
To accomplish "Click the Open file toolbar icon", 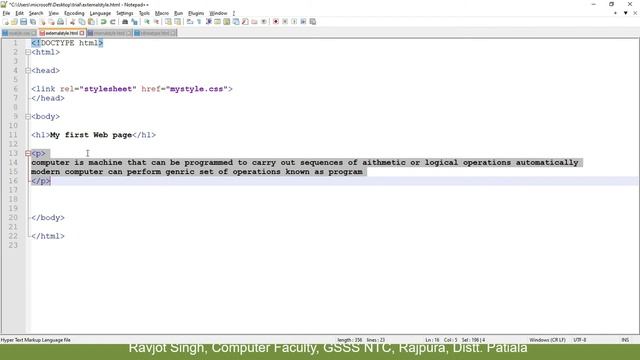I will click(x=14, y=22).
